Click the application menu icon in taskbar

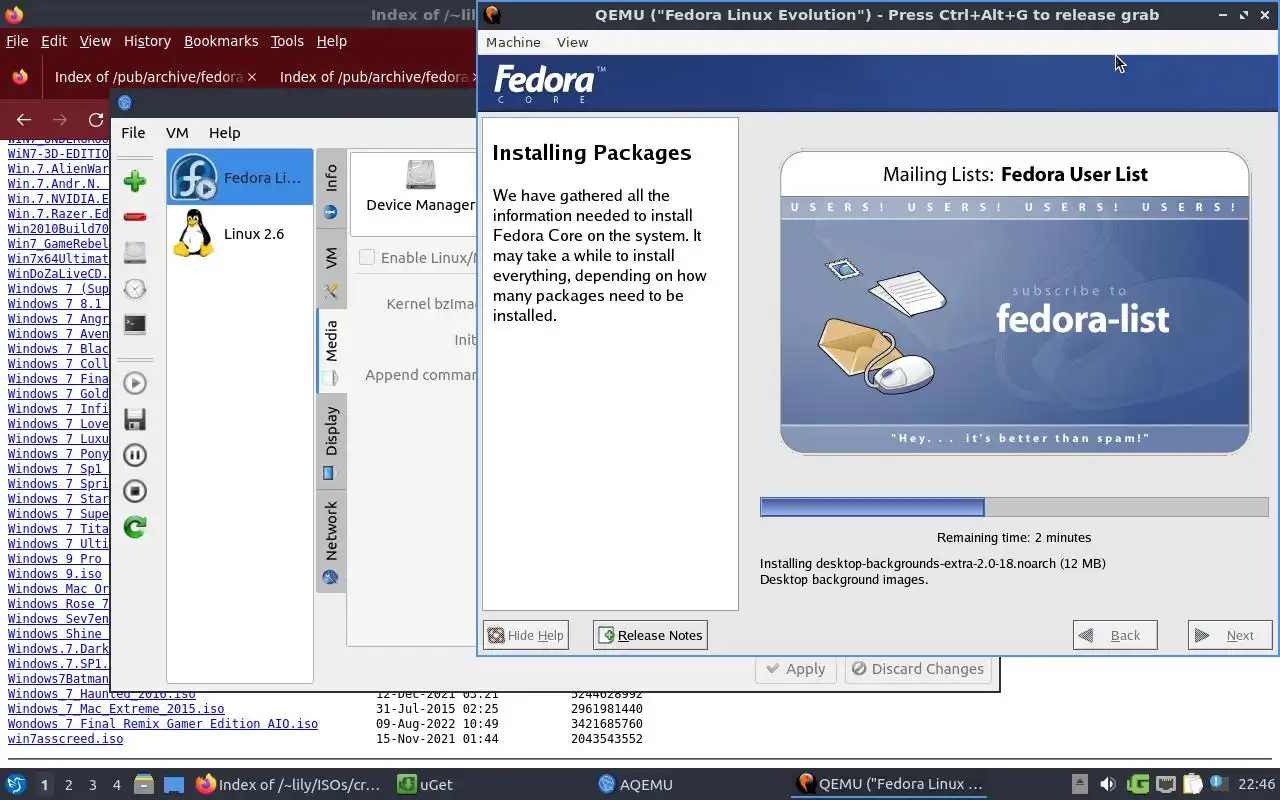pyautogui.click(x=15, y=785)
